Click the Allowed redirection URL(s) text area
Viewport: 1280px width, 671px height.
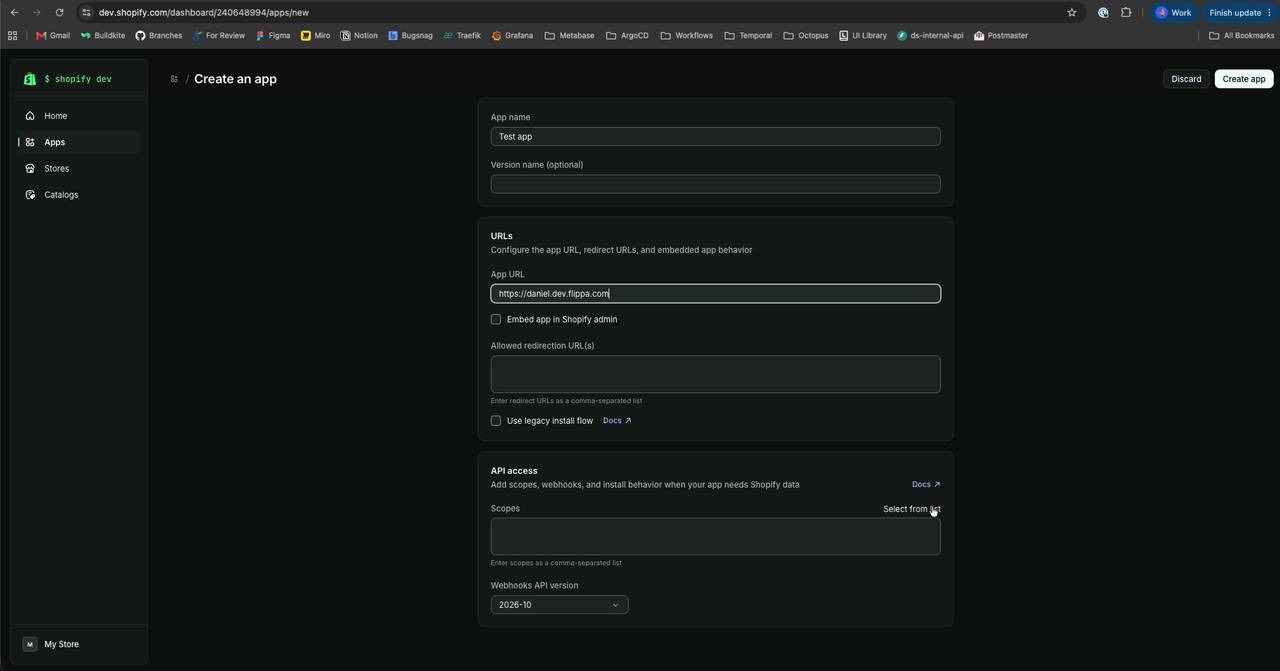[x=716, y=374]
